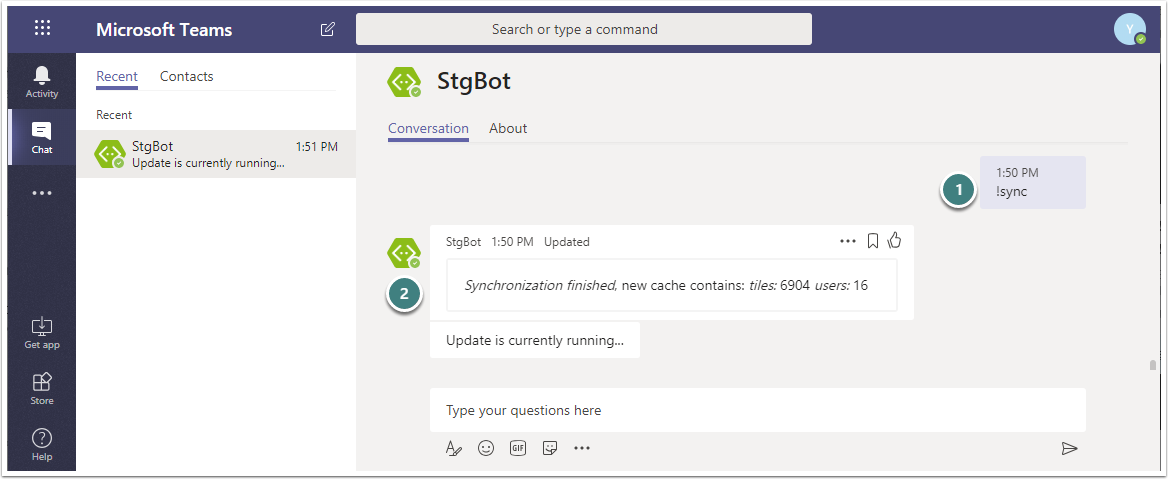The height and width of the screenshot is (479, 1168).
Task: Open the Activity bell in sidebar
Action: pos(42,82)
